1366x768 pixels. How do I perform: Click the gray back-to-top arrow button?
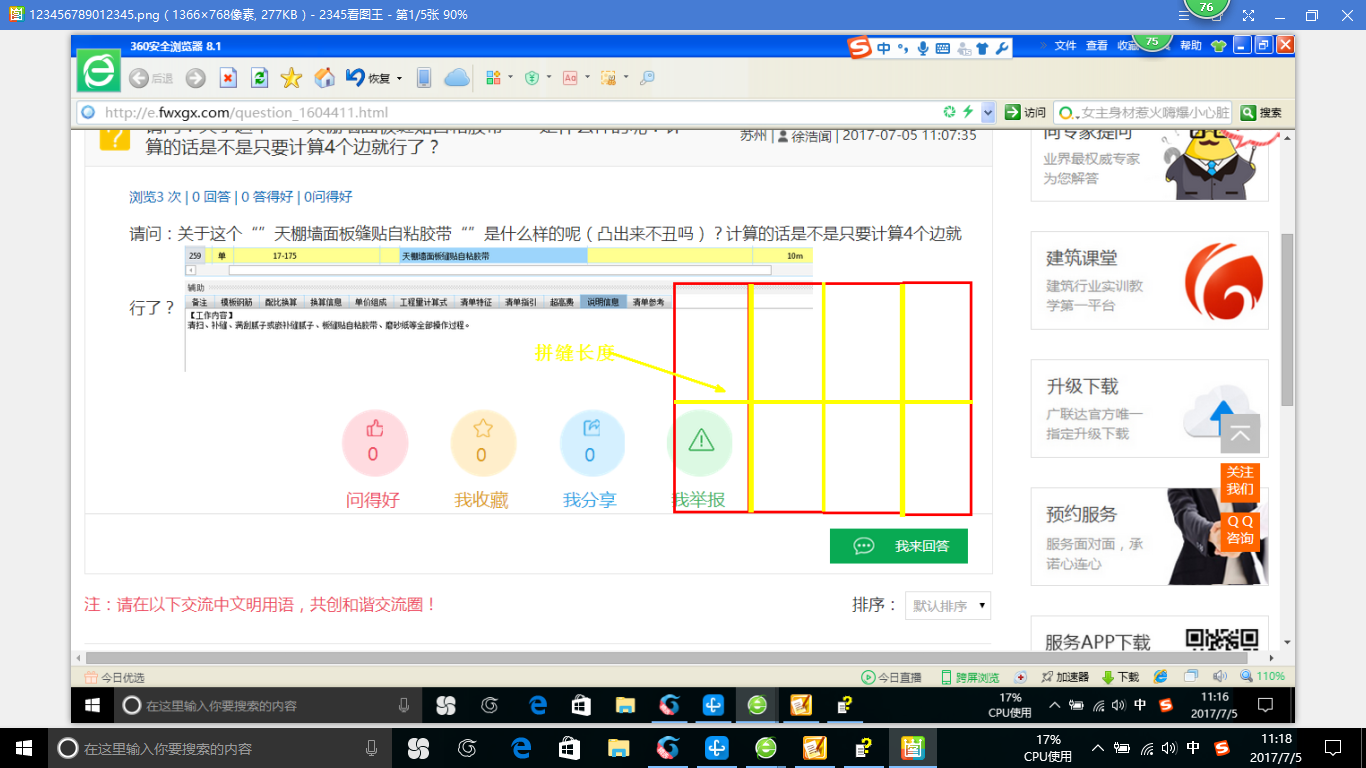point(1240,434)
